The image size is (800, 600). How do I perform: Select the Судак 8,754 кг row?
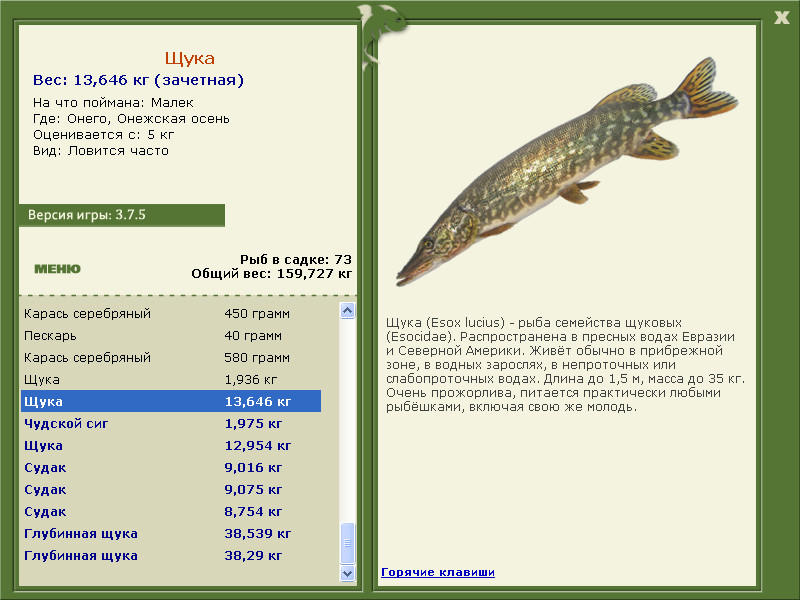click(171, 511)
